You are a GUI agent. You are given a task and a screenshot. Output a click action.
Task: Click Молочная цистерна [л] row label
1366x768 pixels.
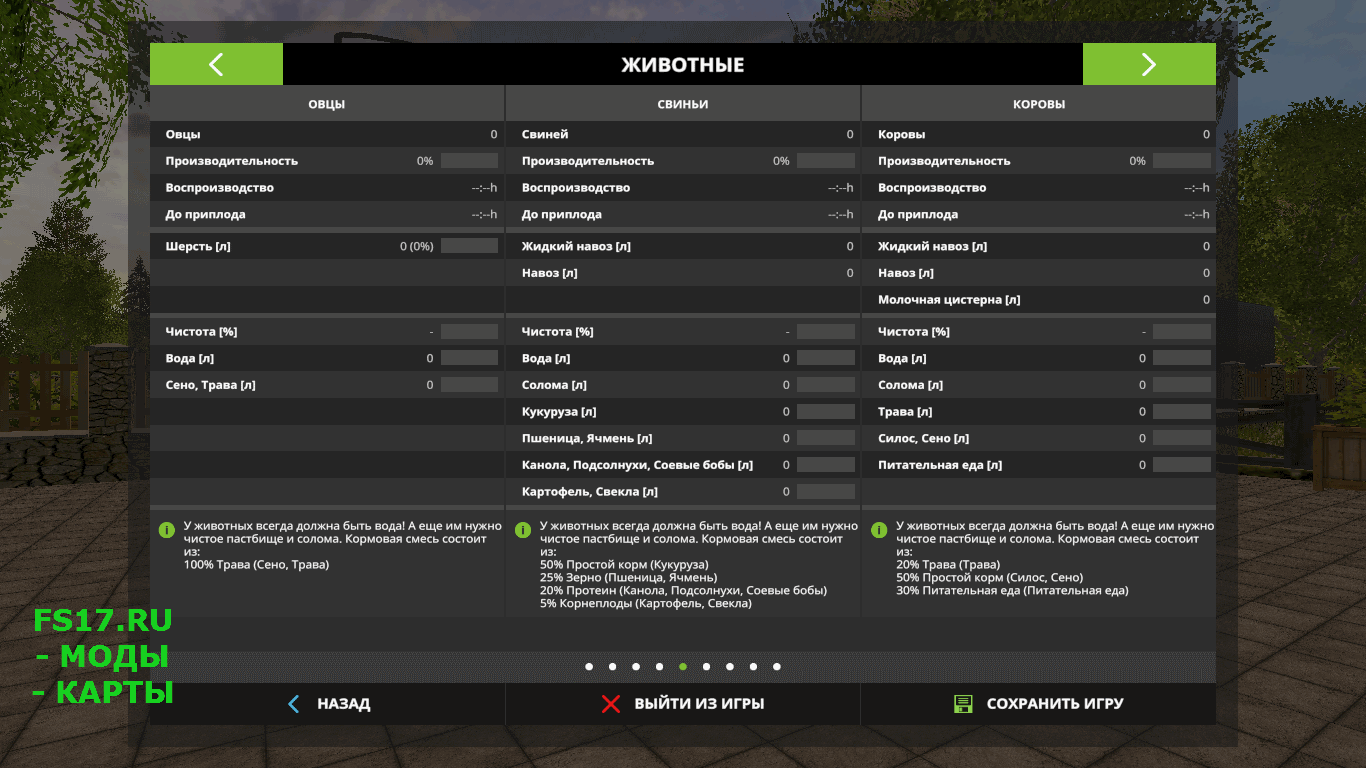[949, 300]
